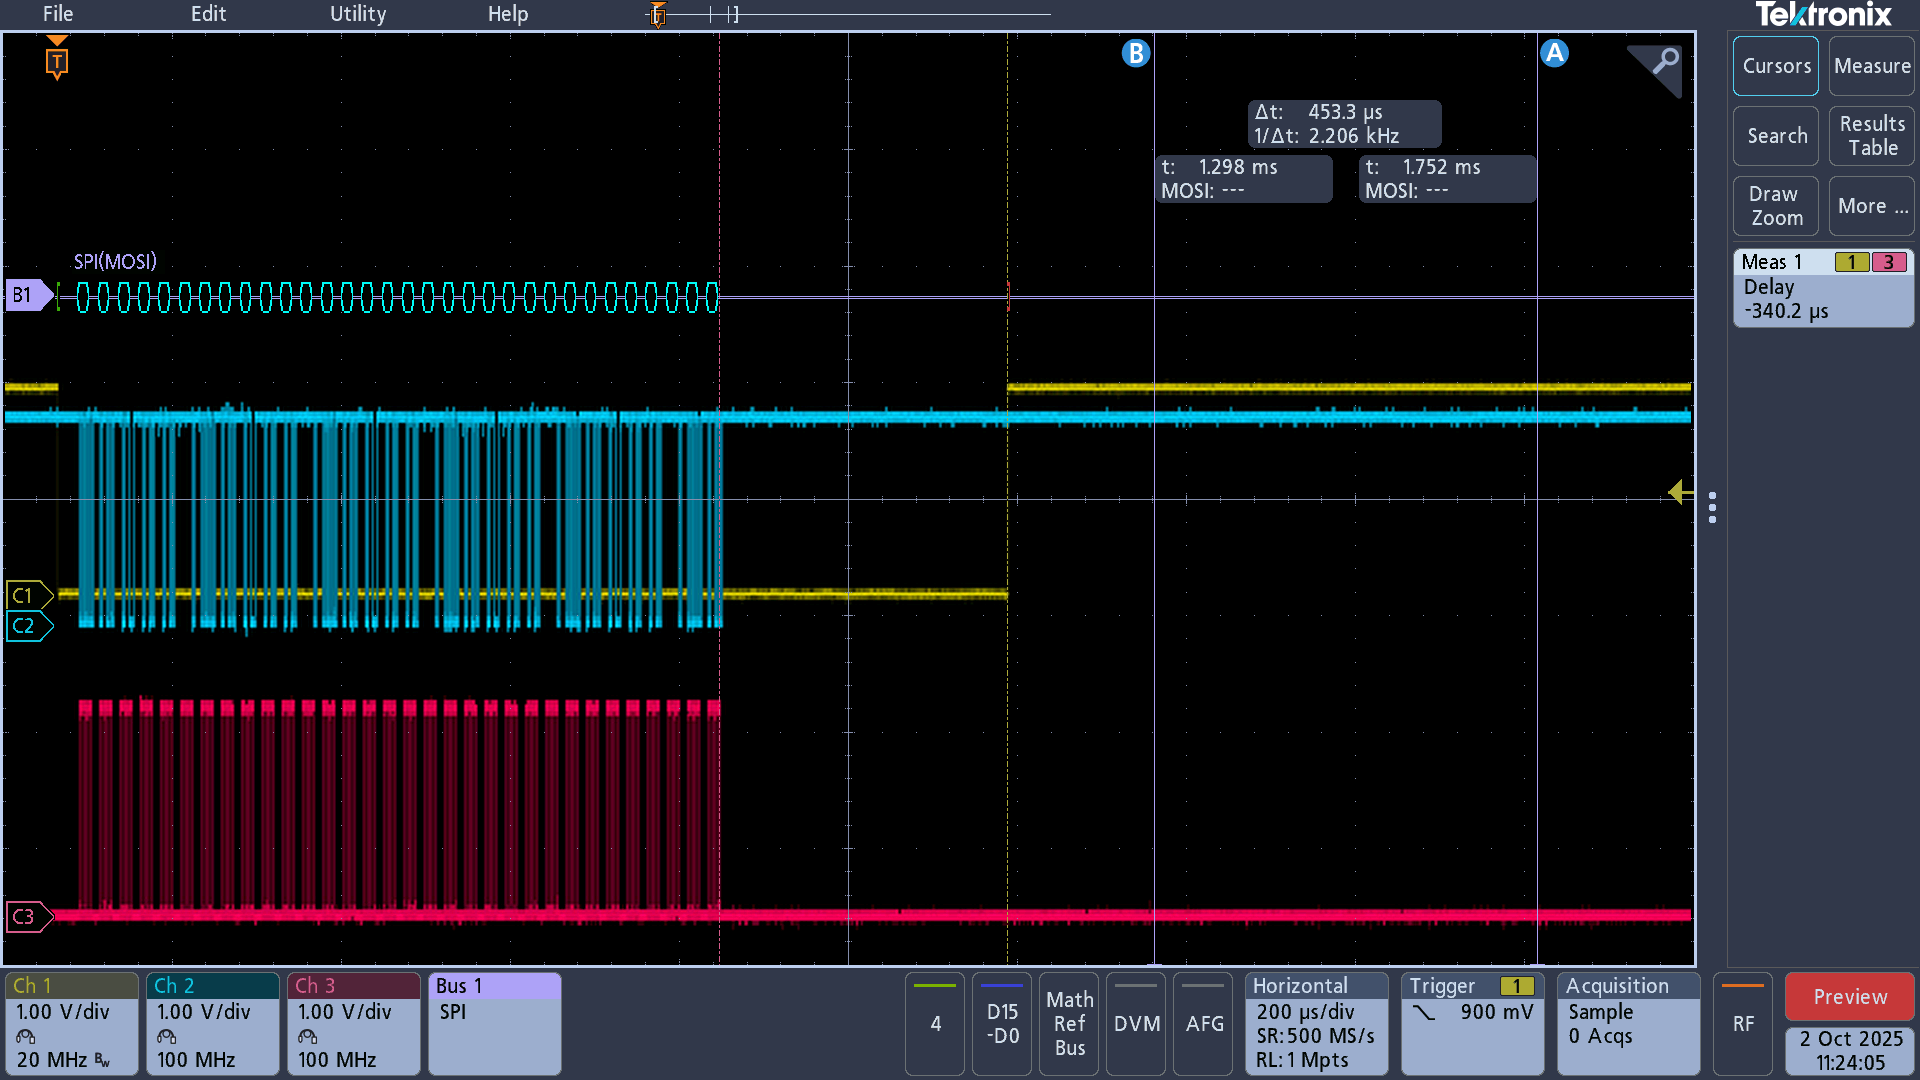Open Trigger settings badge

pyautogui.click(x=1472, y=1023)
